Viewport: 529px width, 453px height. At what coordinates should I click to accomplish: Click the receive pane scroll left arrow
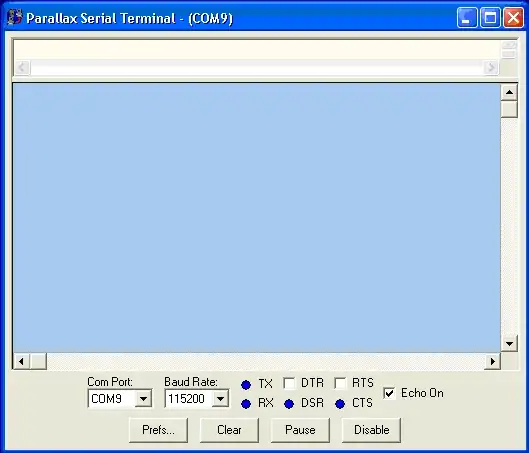pos(21,361)
